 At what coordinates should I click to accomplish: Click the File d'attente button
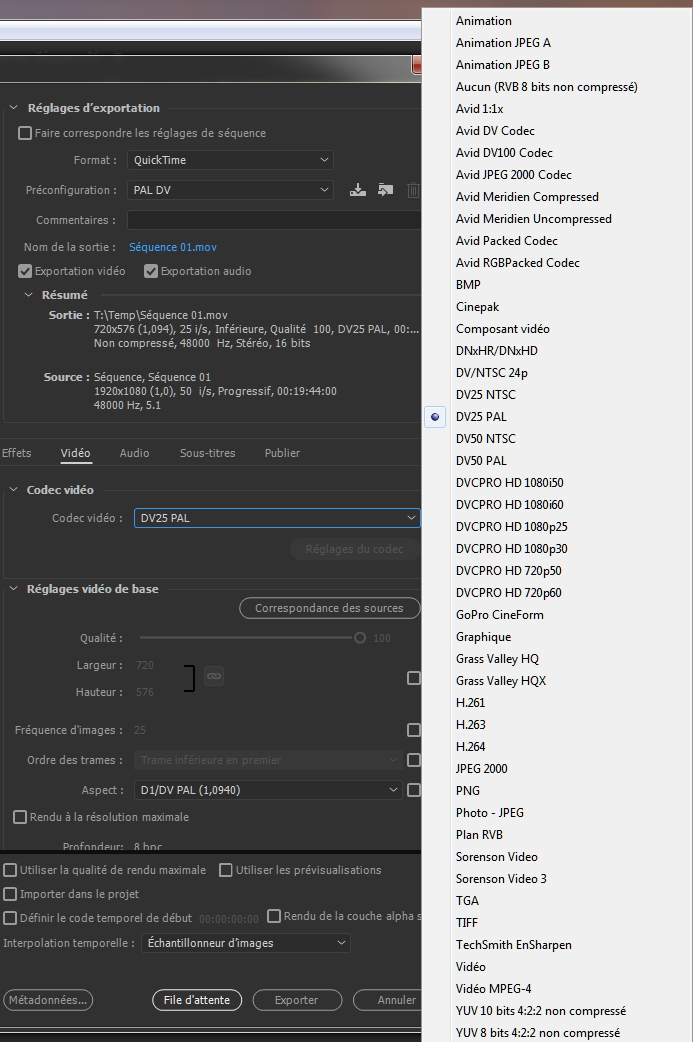click(x=197, y=1000)
